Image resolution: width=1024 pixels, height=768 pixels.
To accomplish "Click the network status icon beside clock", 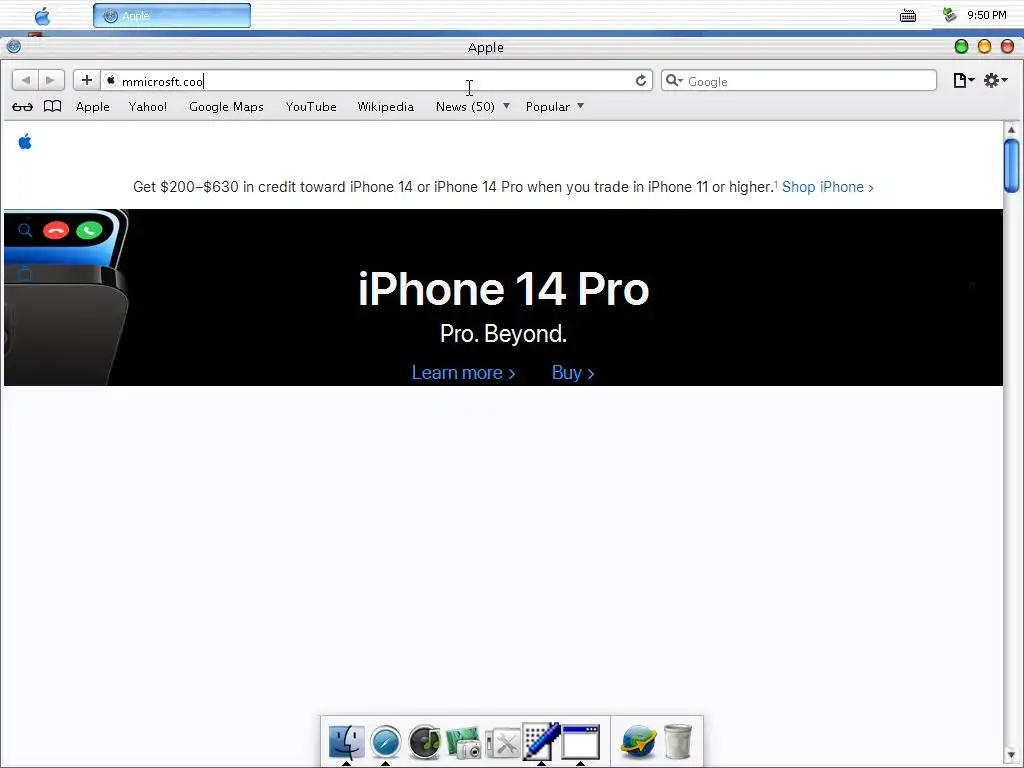I will pyautogui.click(x=950, y=15).
